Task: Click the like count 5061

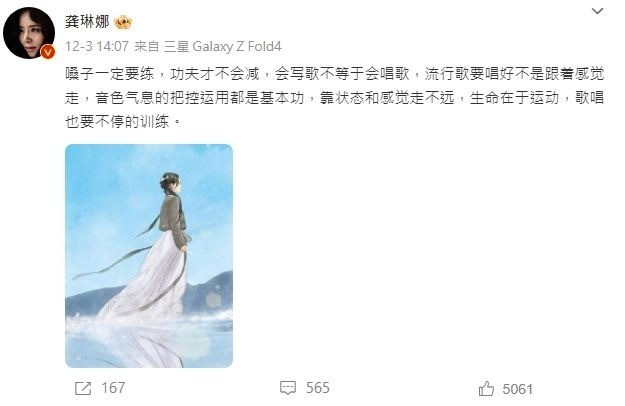Action: coord(517,389)
